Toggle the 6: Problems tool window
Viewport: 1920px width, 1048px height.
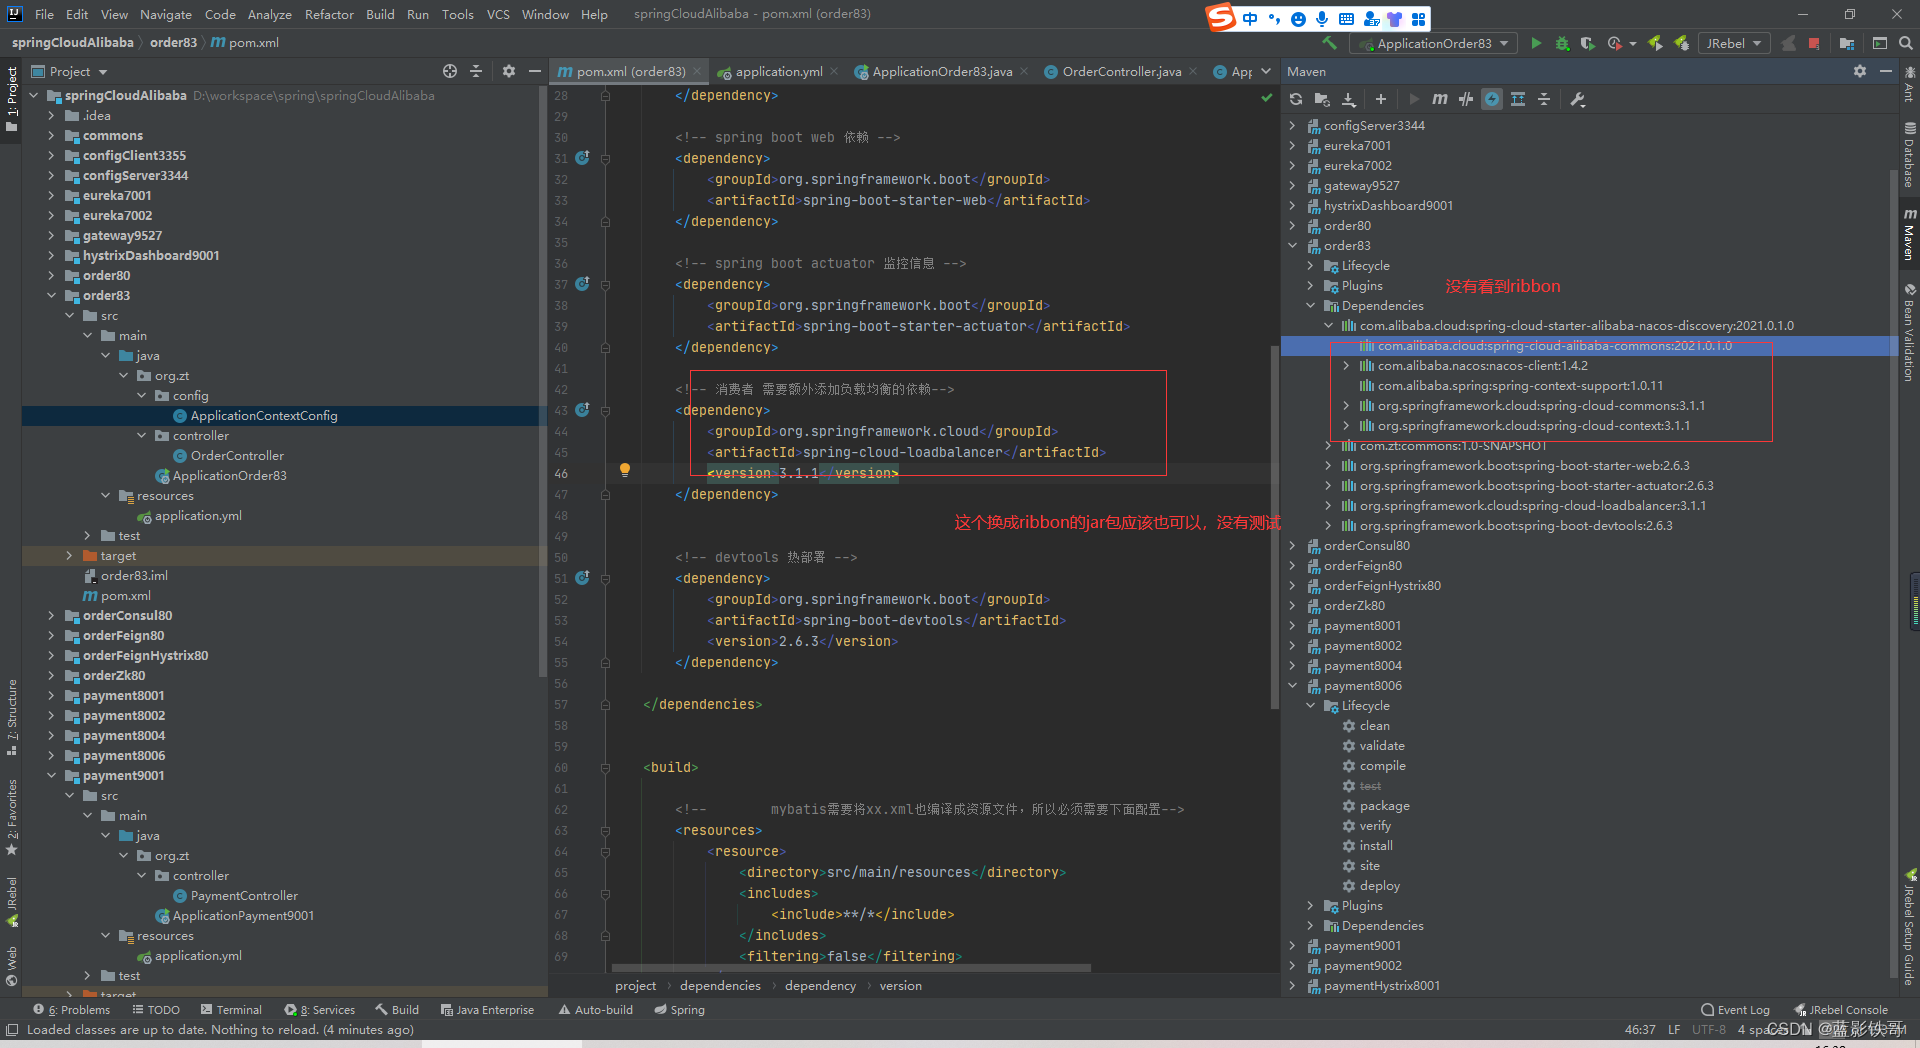72,1010
